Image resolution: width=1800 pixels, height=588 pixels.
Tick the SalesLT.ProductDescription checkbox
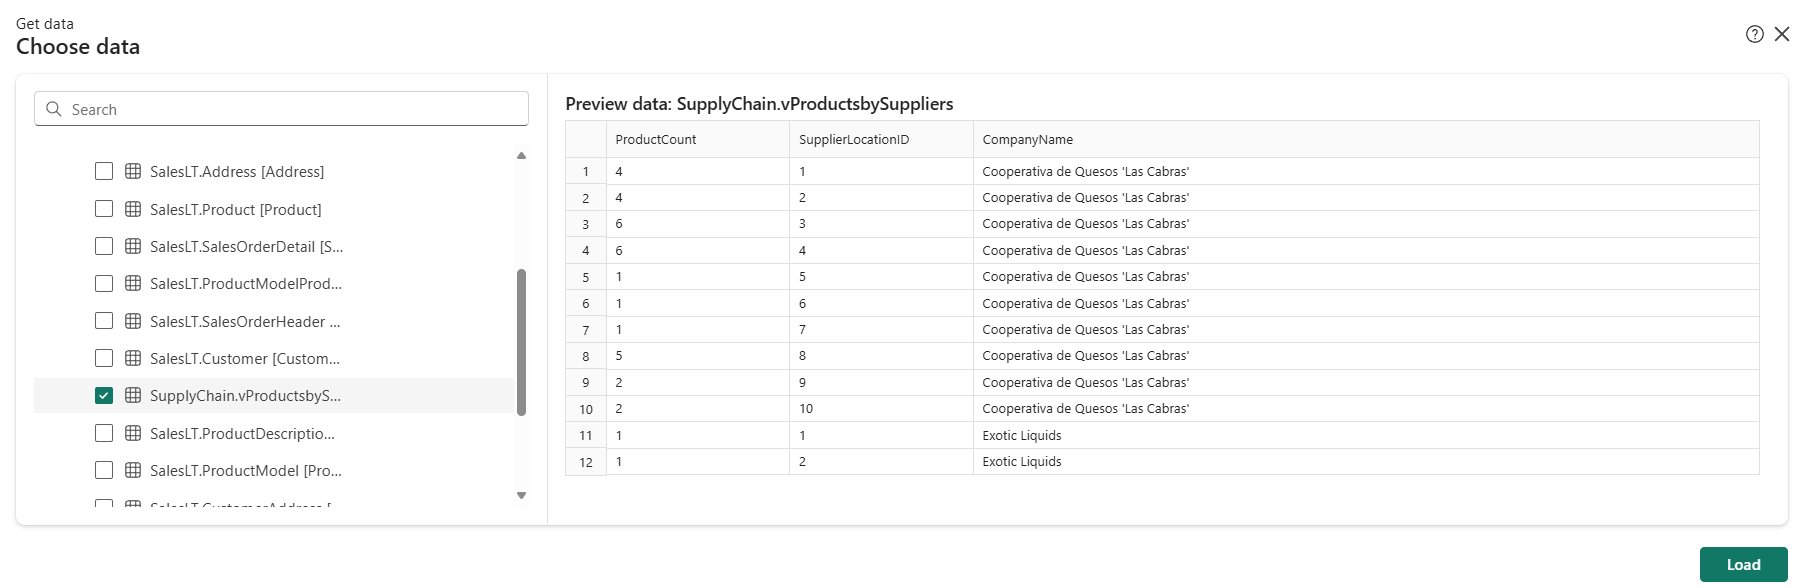tap(104, 433)
